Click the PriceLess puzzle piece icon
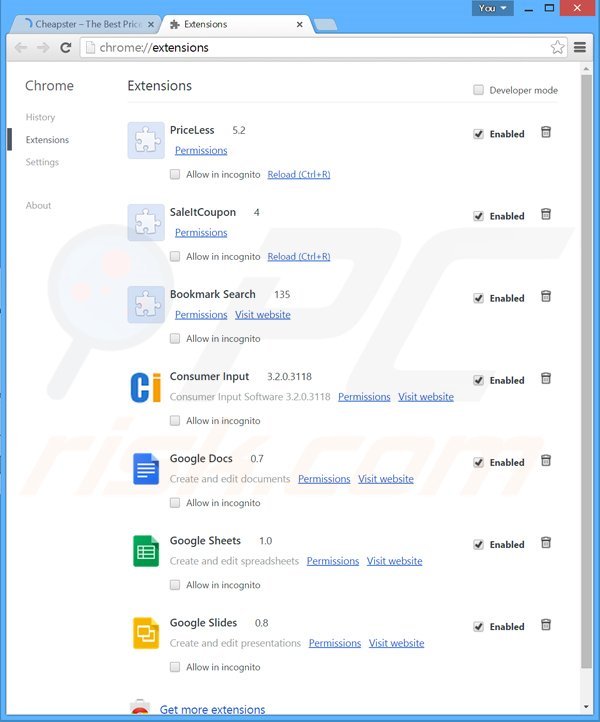Viewport: 600px width, 722px height. pos(146,140)
